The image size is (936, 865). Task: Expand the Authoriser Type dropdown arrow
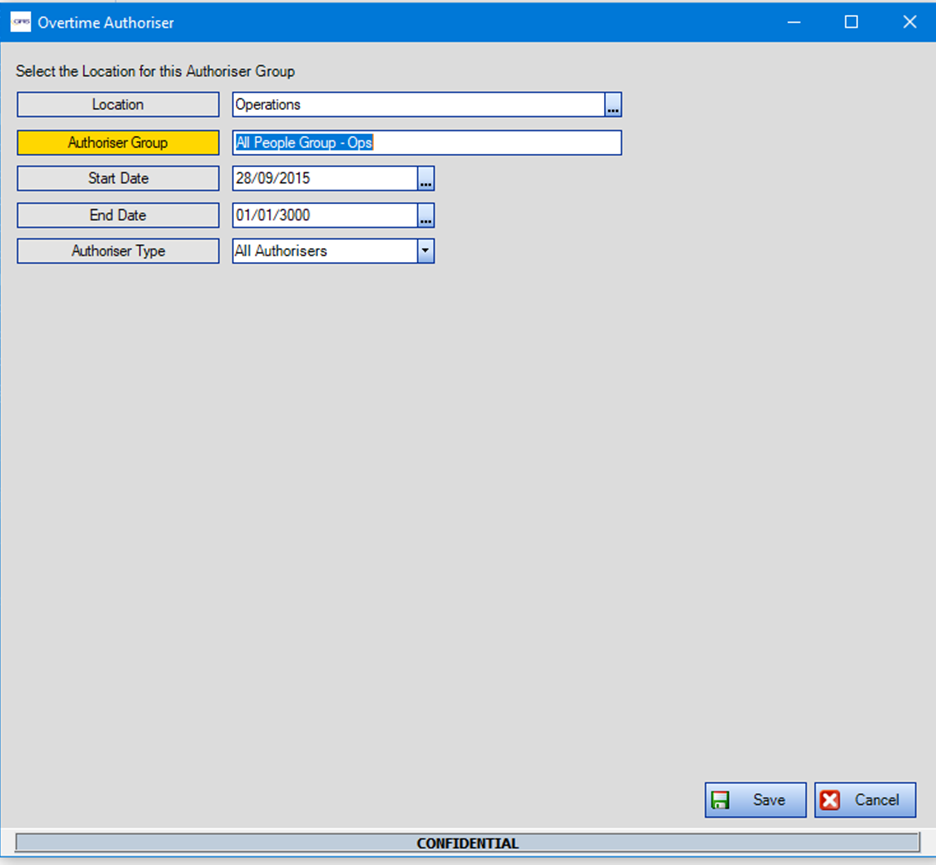click(426, 251)
